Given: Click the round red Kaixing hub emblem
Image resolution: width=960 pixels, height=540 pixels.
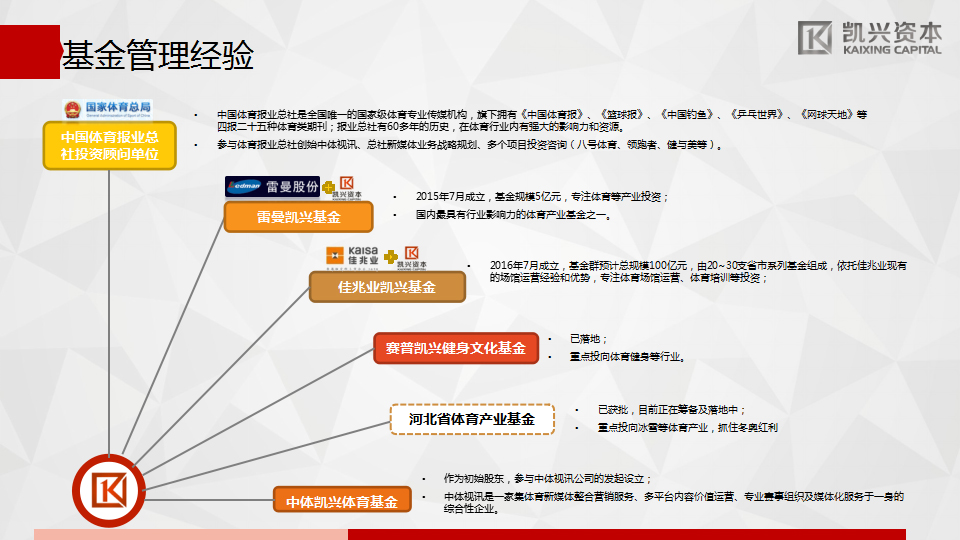Looking at the screenshot, I should (x=109, y=490).
